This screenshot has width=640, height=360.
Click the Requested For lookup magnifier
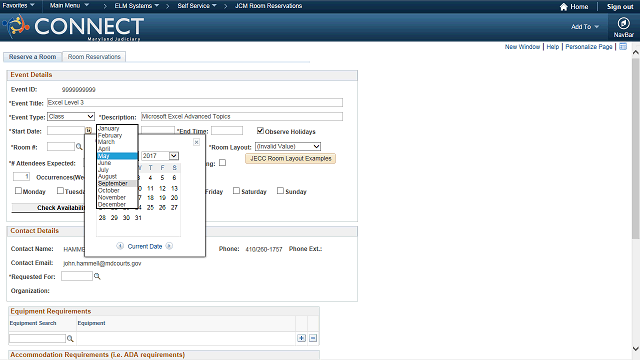point(97,276)
